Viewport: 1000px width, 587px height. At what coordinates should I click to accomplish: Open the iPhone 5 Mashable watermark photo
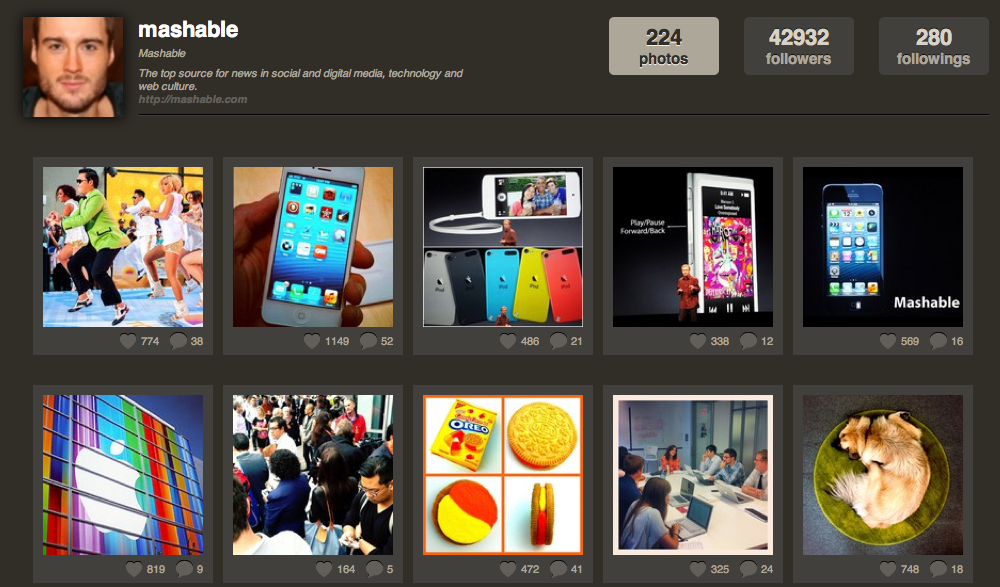click(883, 247)
